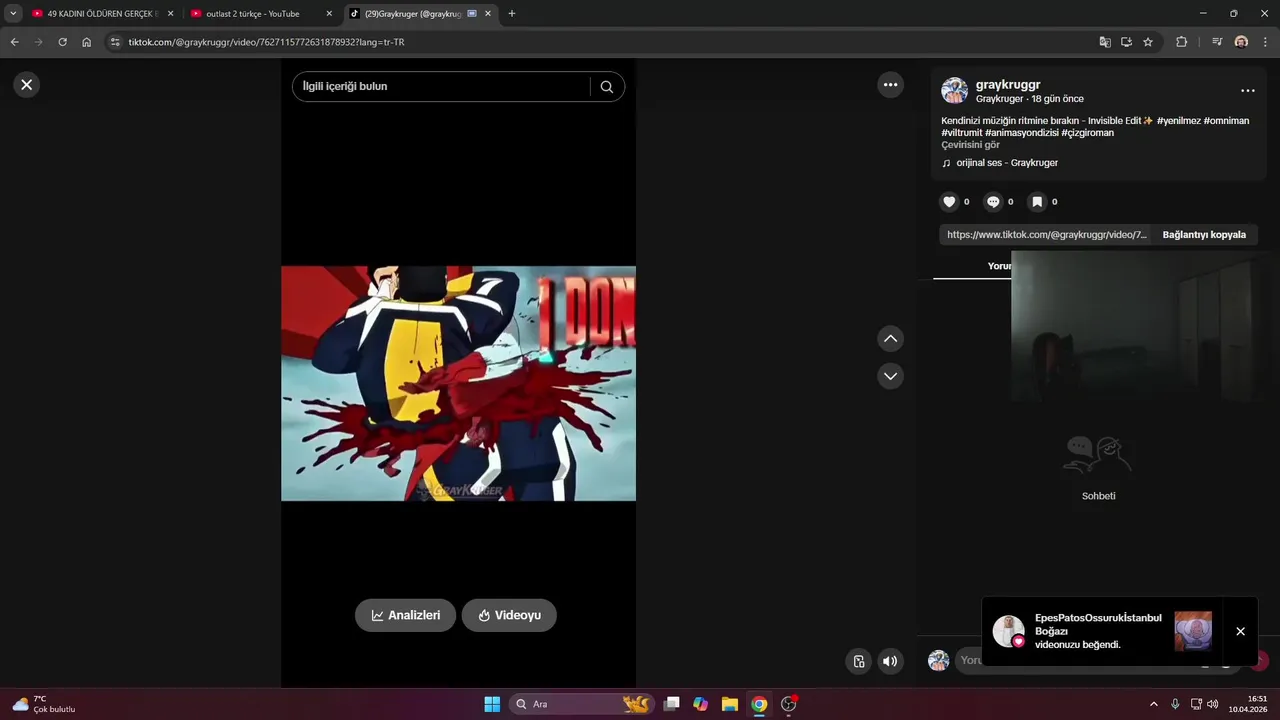This screenshot has width=1280, height=720.
Task: Type in the 'İlgili içeriği bulun' search field
Action: pos(440,86)
